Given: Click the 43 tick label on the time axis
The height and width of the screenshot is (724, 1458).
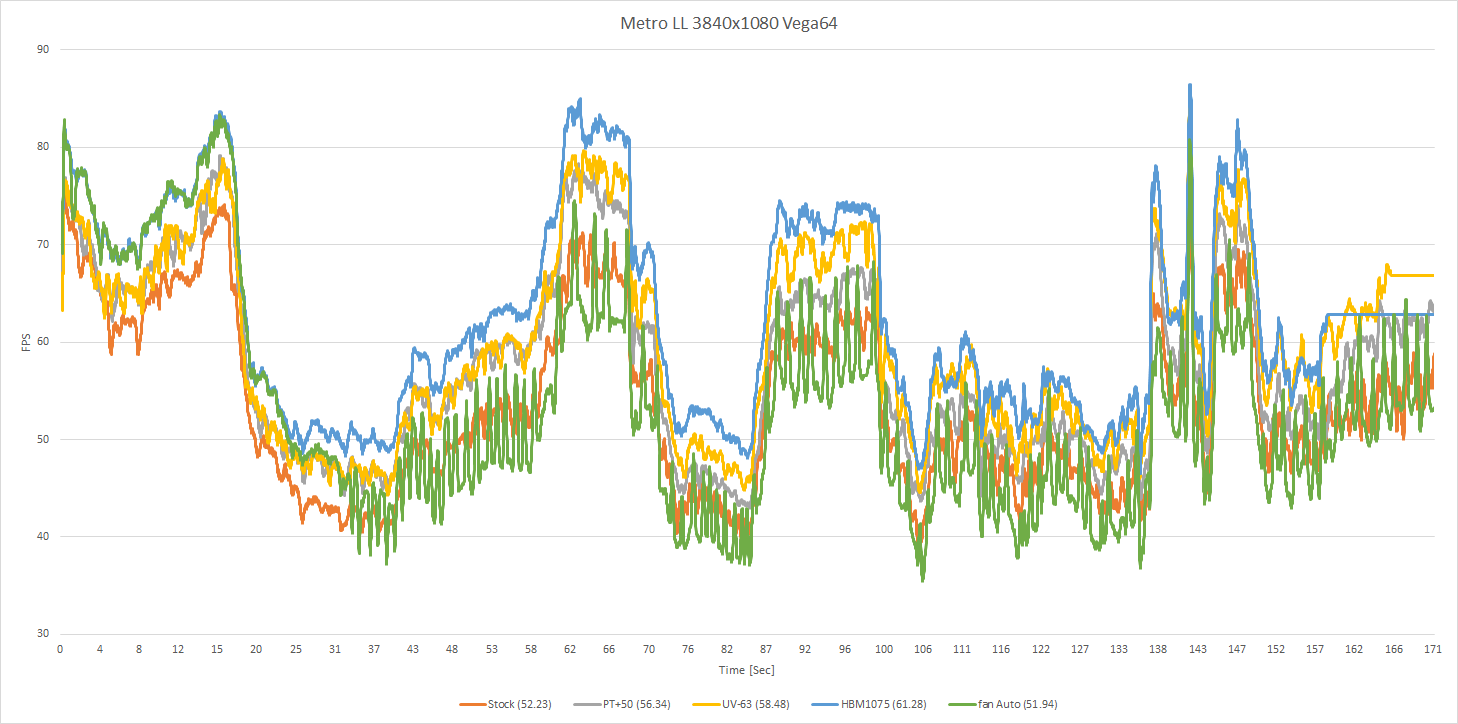Looking at the screenshot, I should (x=413, y=649).
